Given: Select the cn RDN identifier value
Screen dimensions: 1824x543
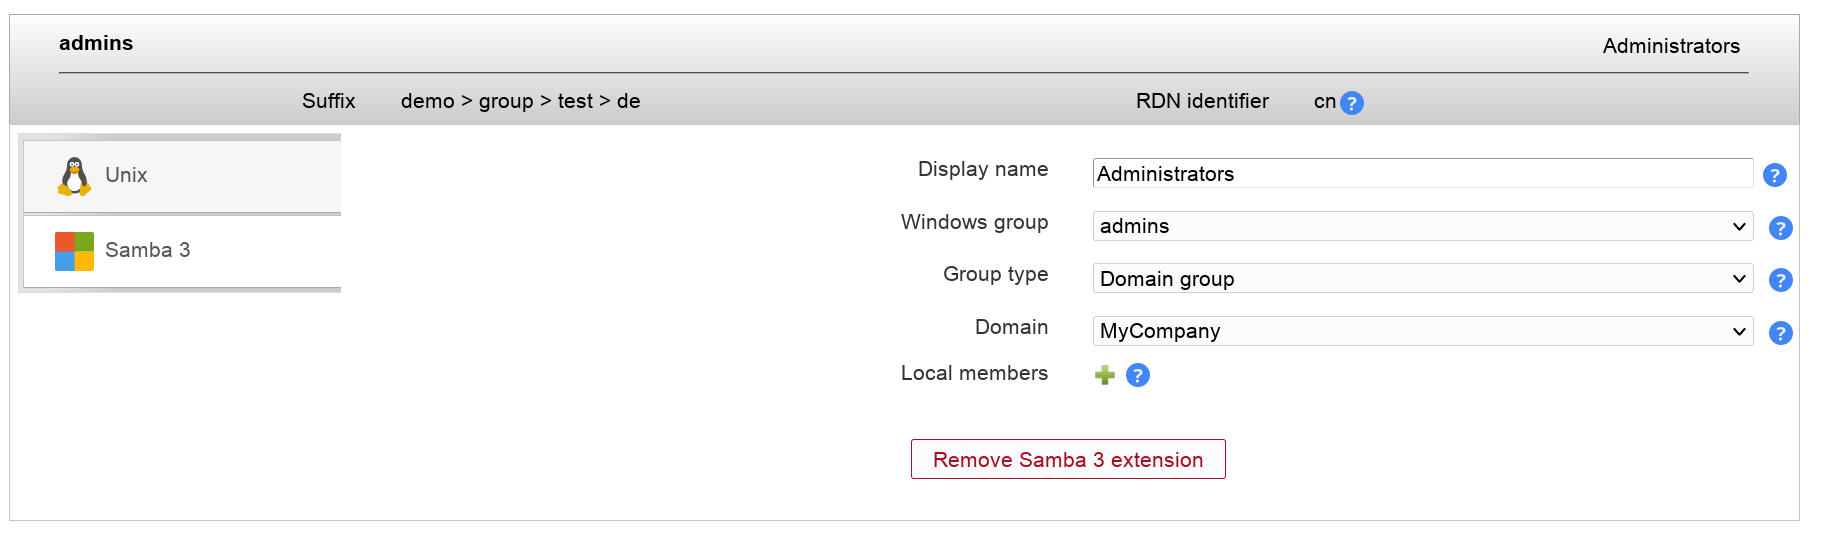Looking at the screenshot, I should tap(1324, 101).
